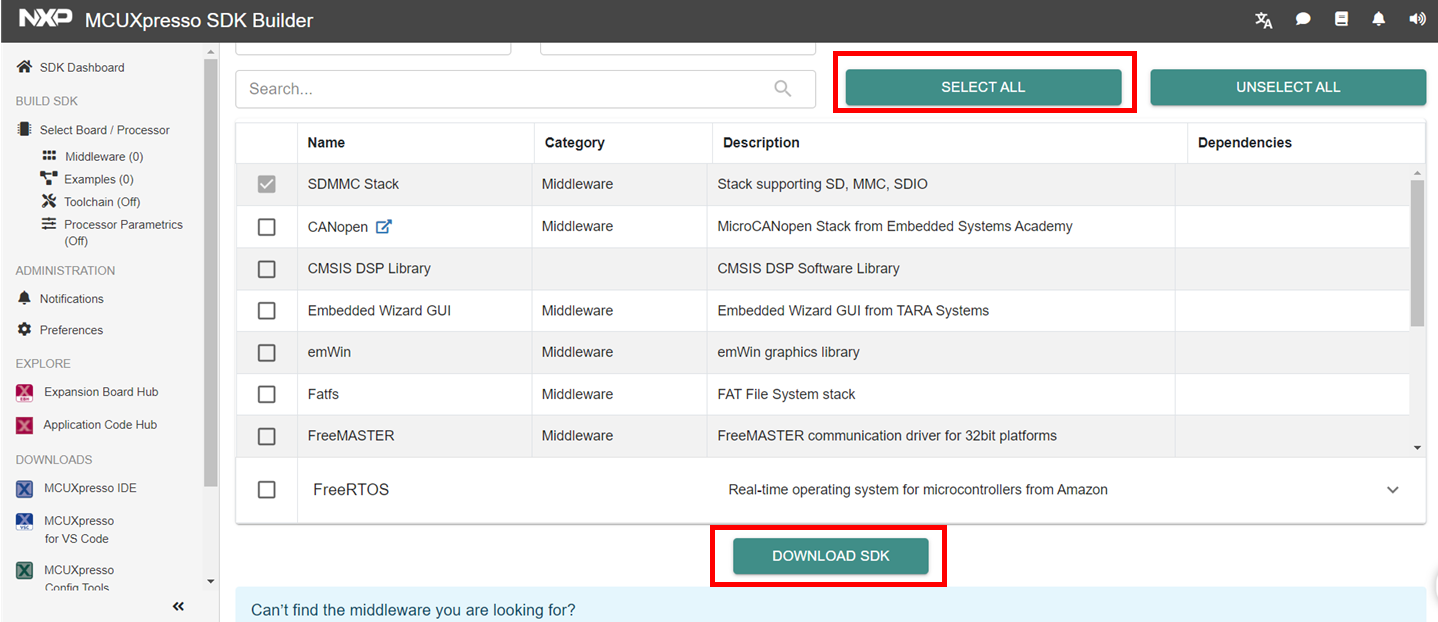This screenshot has width=1438, height=622.
Task: Click the Name column header
Action: point(326,143)
